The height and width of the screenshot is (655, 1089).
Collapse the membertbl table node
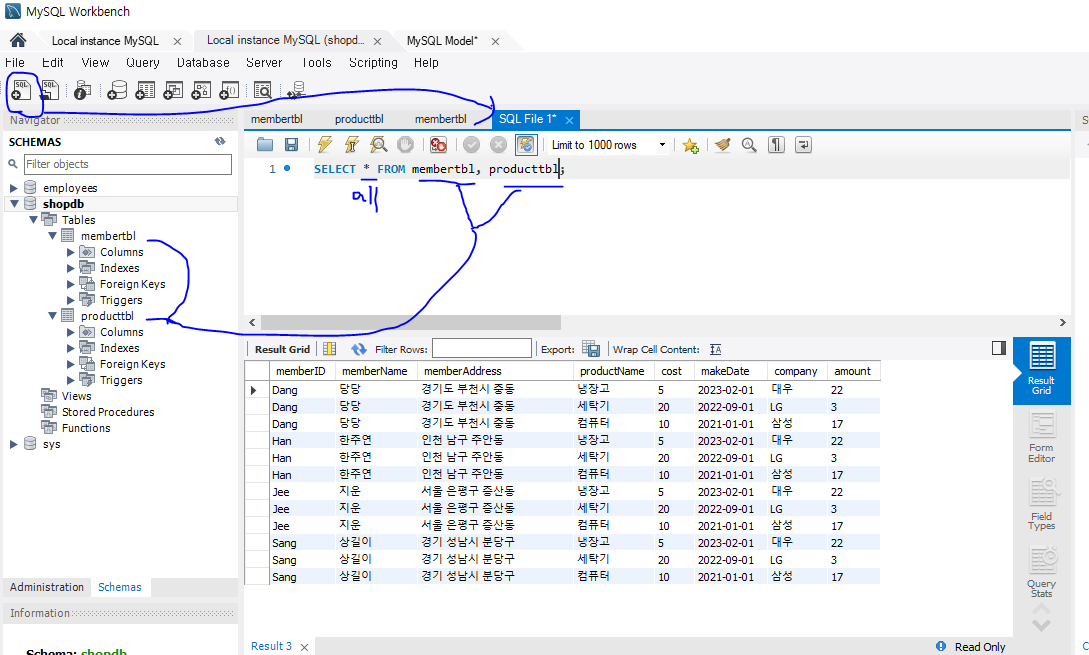pos(52,235)
